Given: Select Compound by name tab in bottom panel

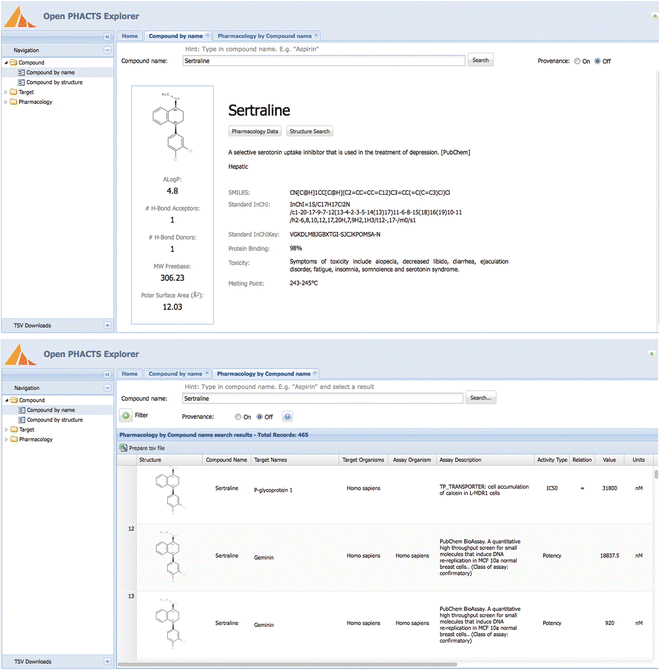Looking at the screenshot, I should click(x=175, y=373).
